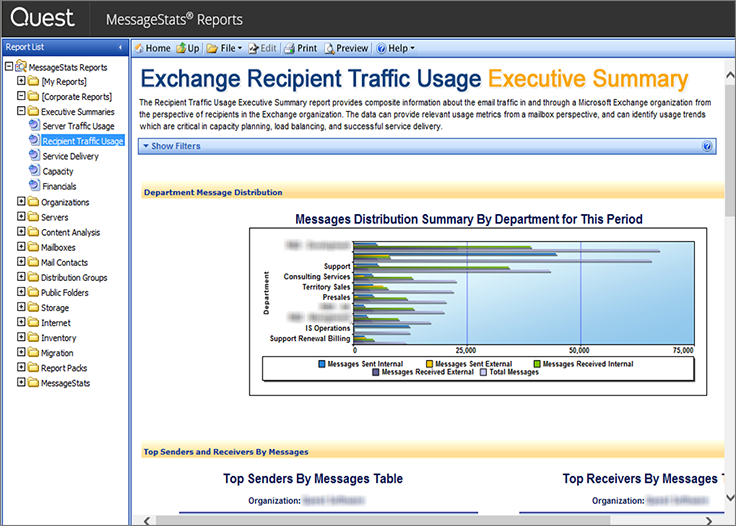Click the filters help icon on Show Filters bar
Screen dimensions: 736x526
click(x=707, y=146)
